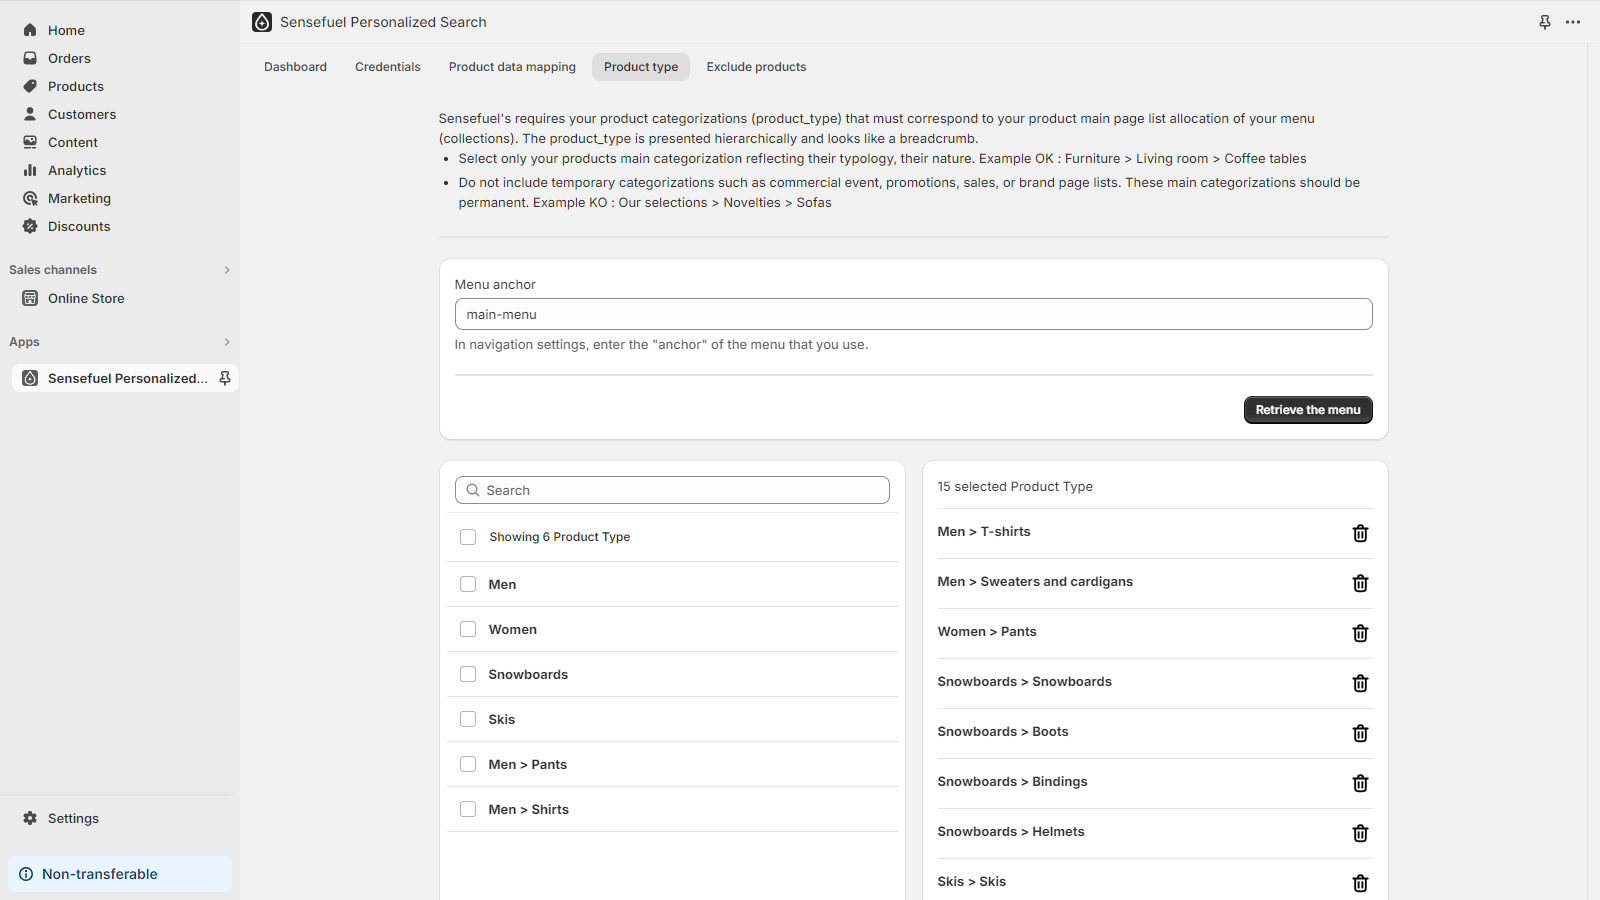Select the Snowboards checkbox
This screenshot has height=900, width=1600.
(468, 674)
